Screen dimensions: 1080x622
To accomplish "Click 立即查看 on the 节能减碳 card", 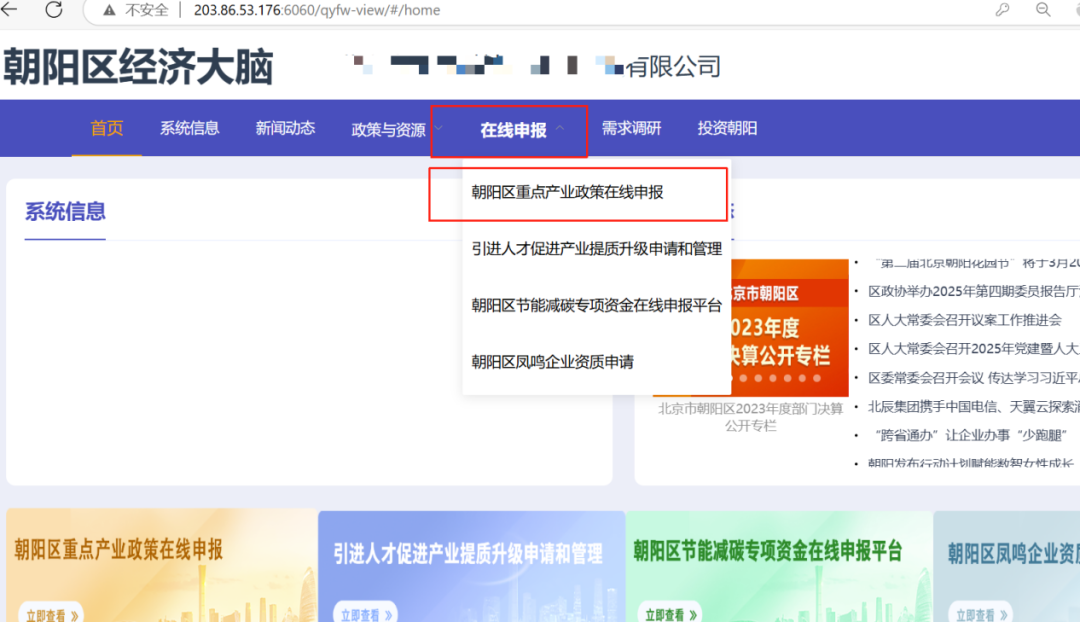I will pyautogui.click(x=671, y=614).
